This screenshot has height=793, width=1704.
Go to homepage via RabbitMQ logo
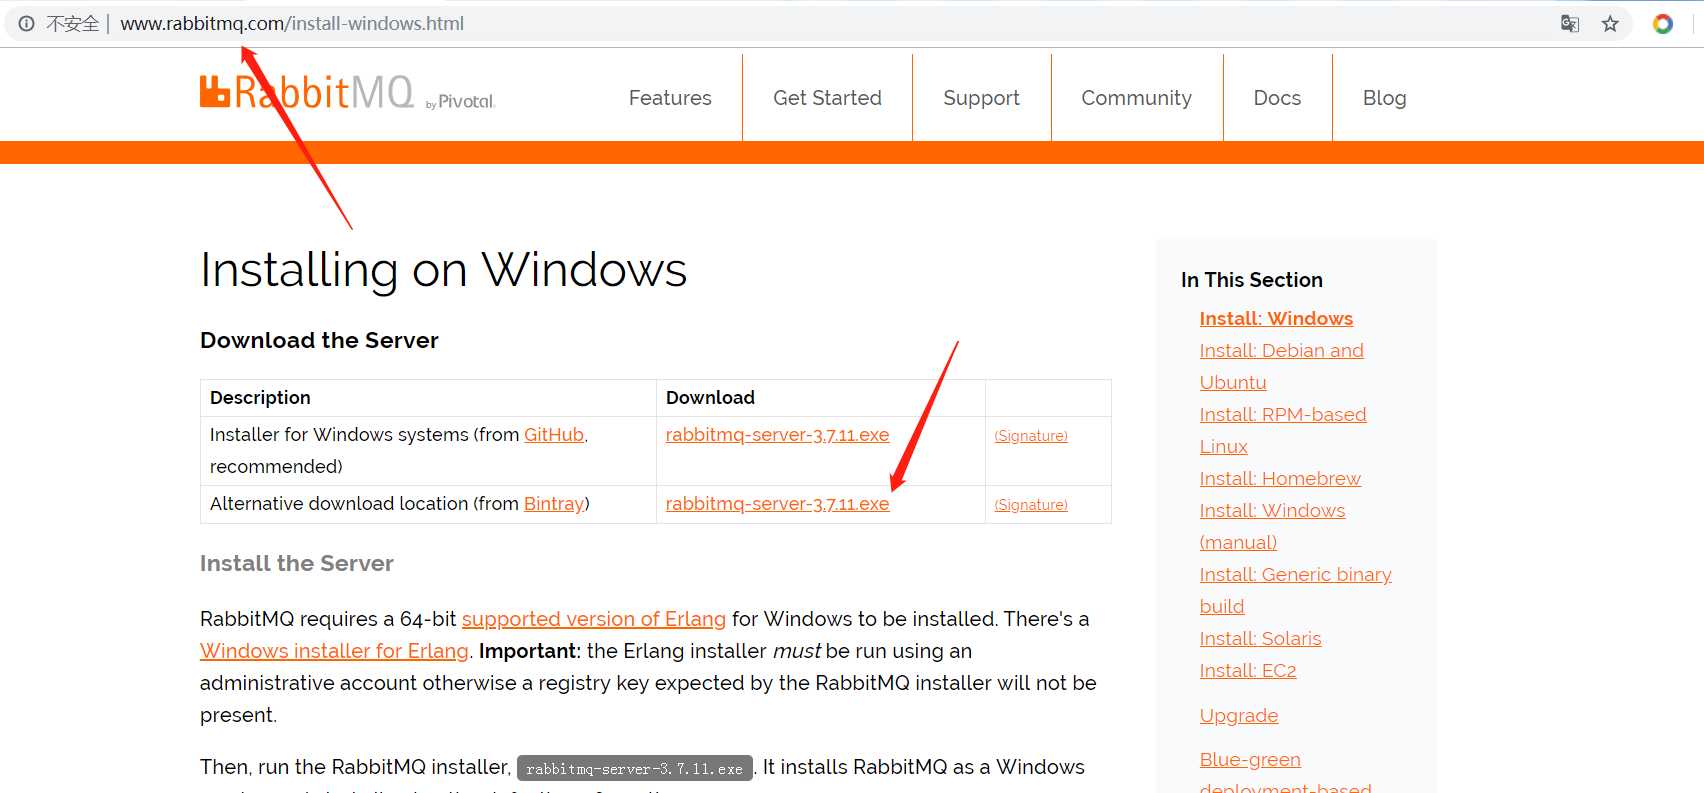(306, 92)
